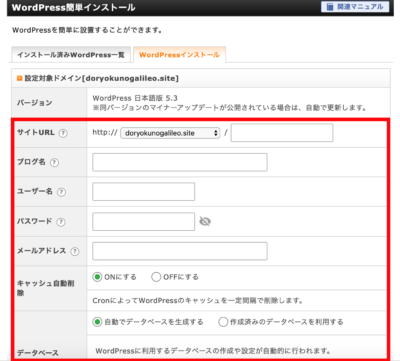Show help icon next to メールアドレス
The height and width of the screenshot is (361, 400).
coord(75,251)
